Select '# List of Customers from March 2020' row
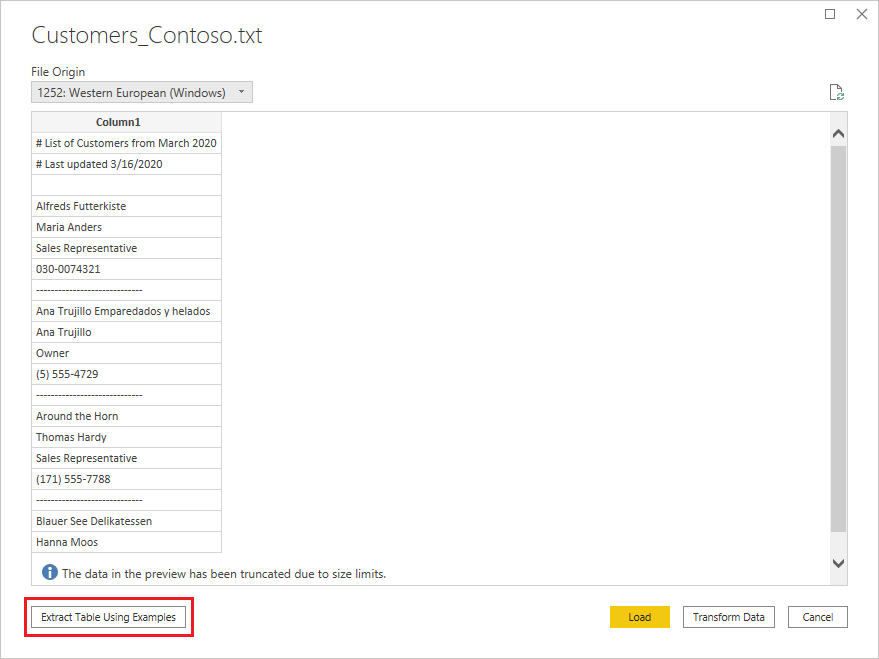This screenshot has width=879, height=659. 127,143
